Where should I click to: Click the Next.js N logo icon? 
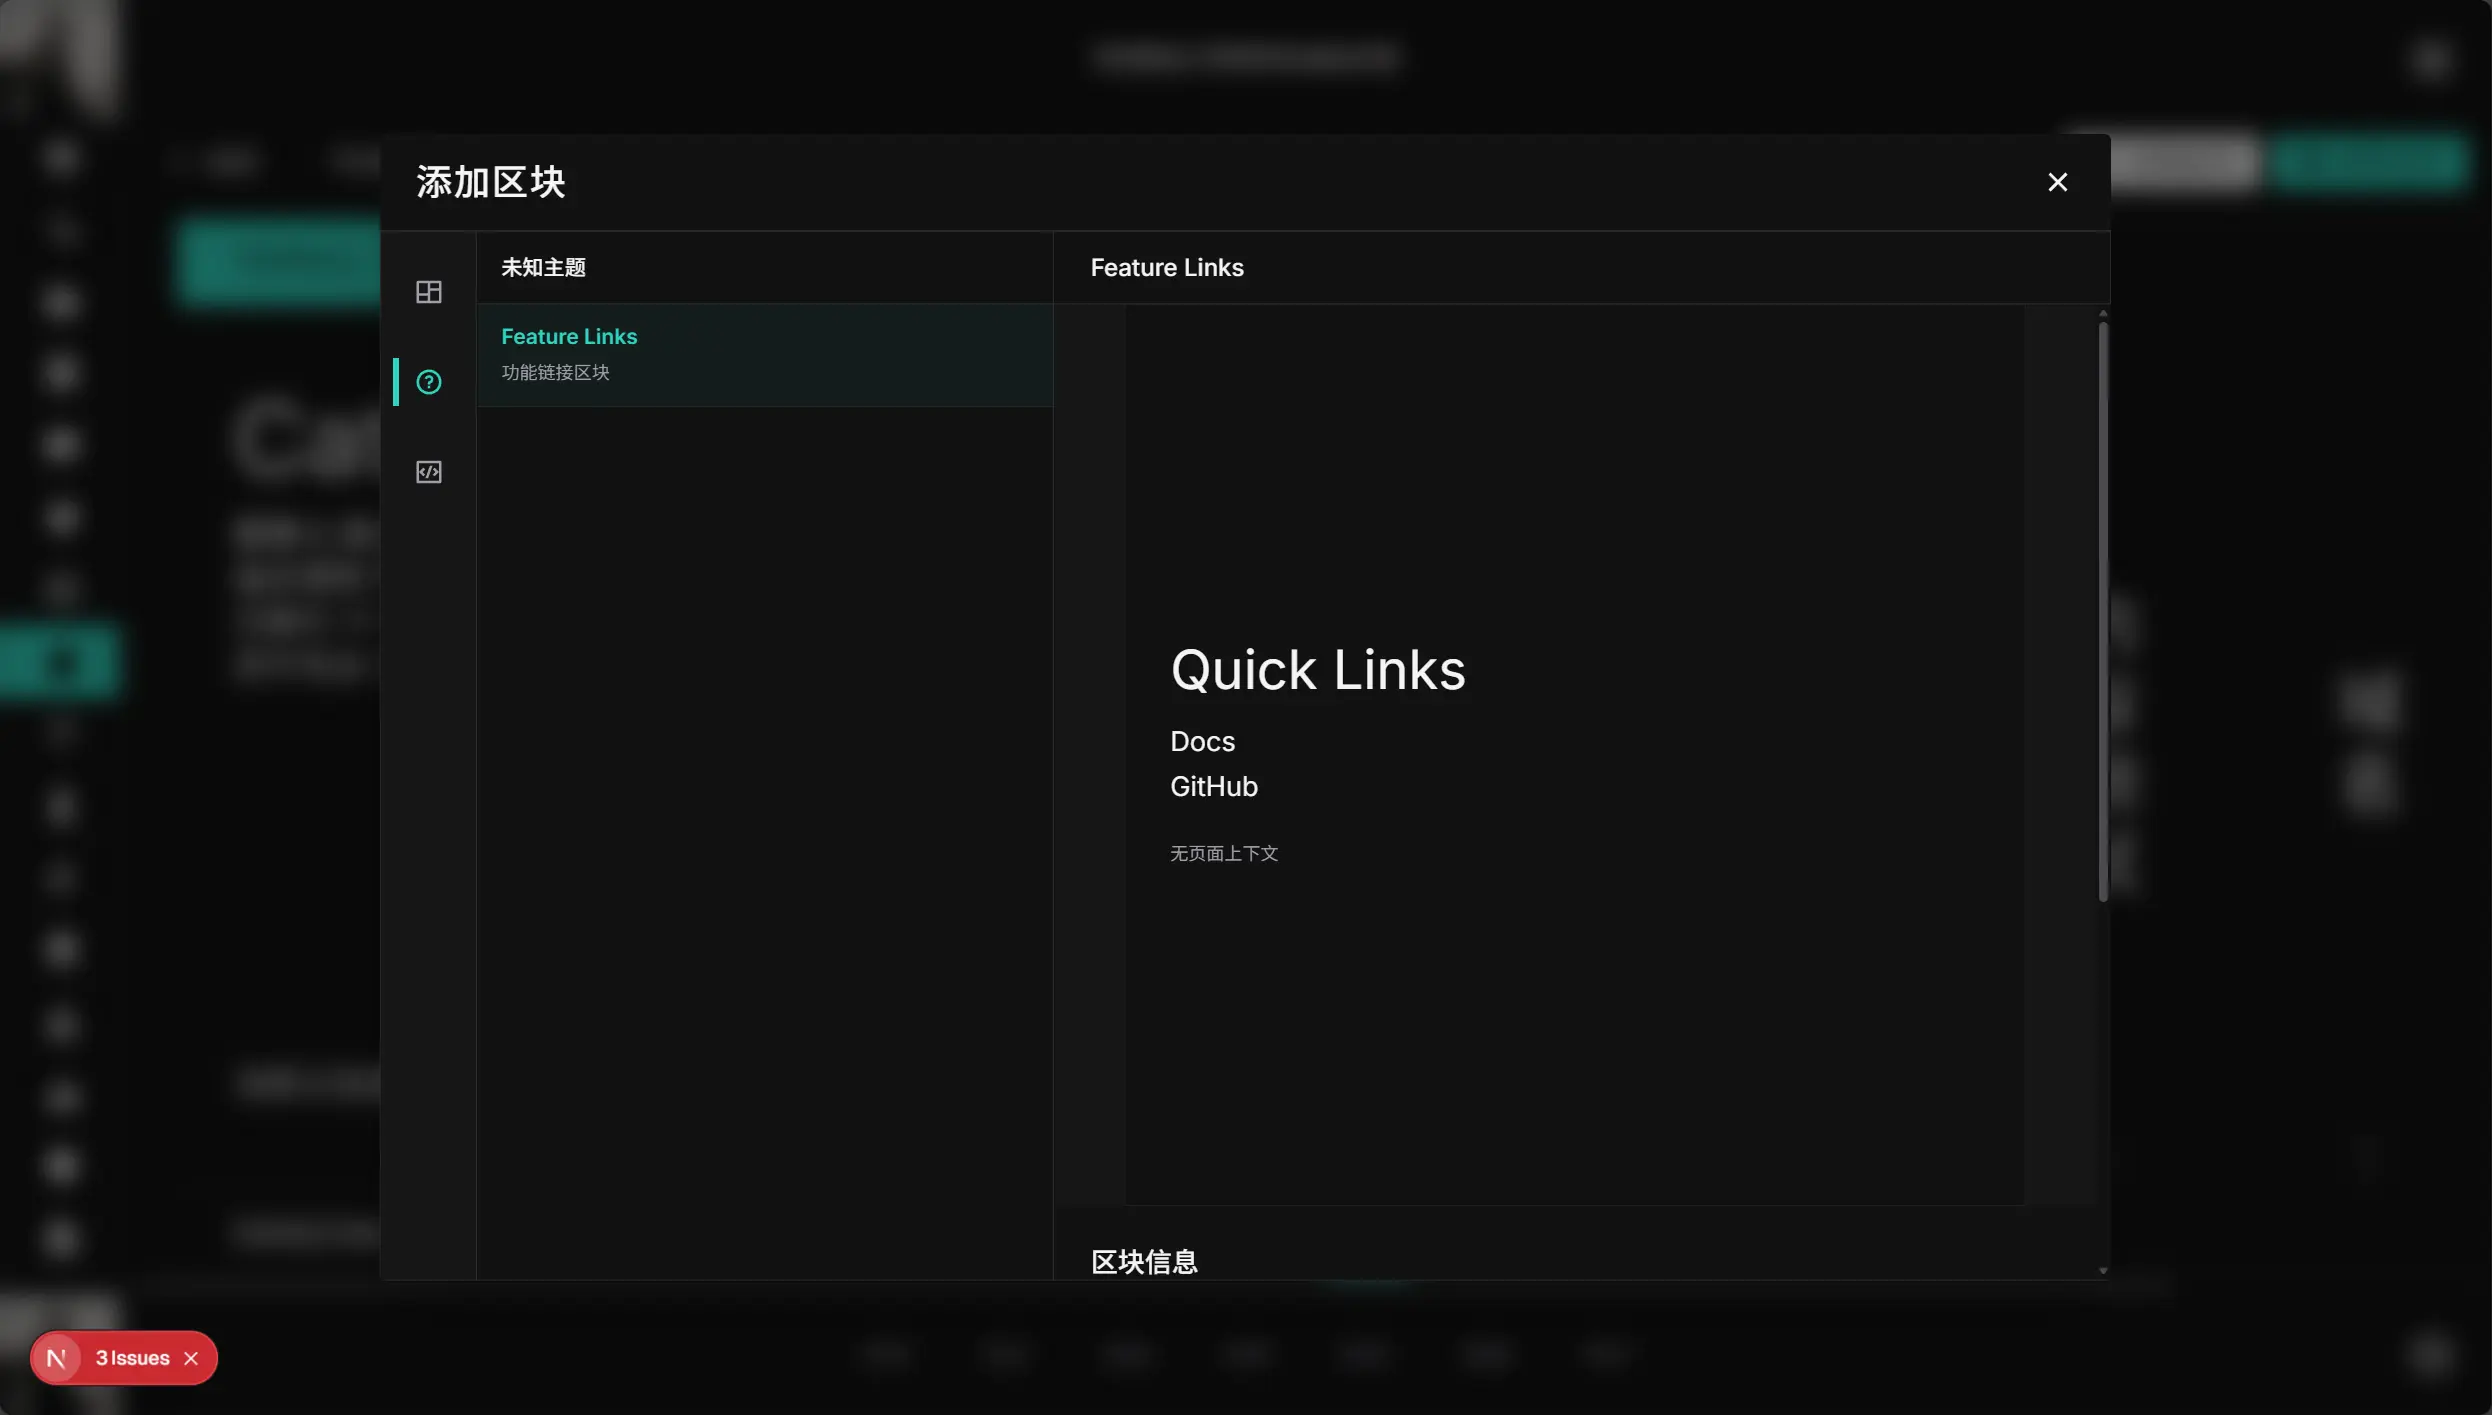(57, 1358)
